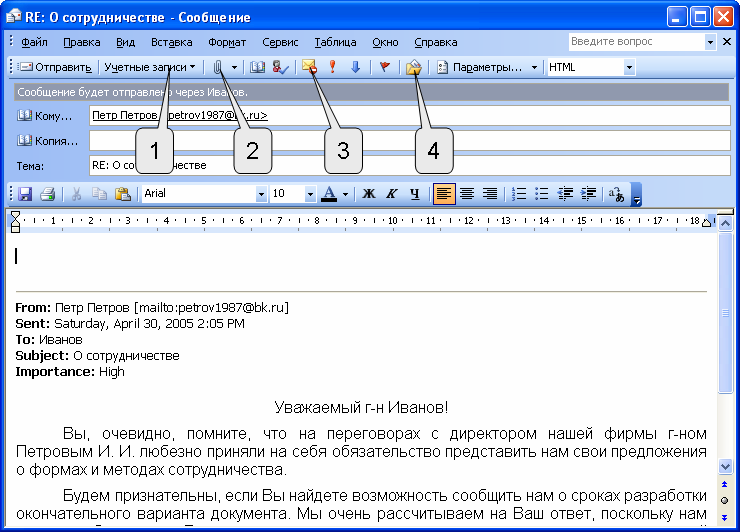Expand the help question dropdown arrow

pyautogui.click(x=710, y=42)
